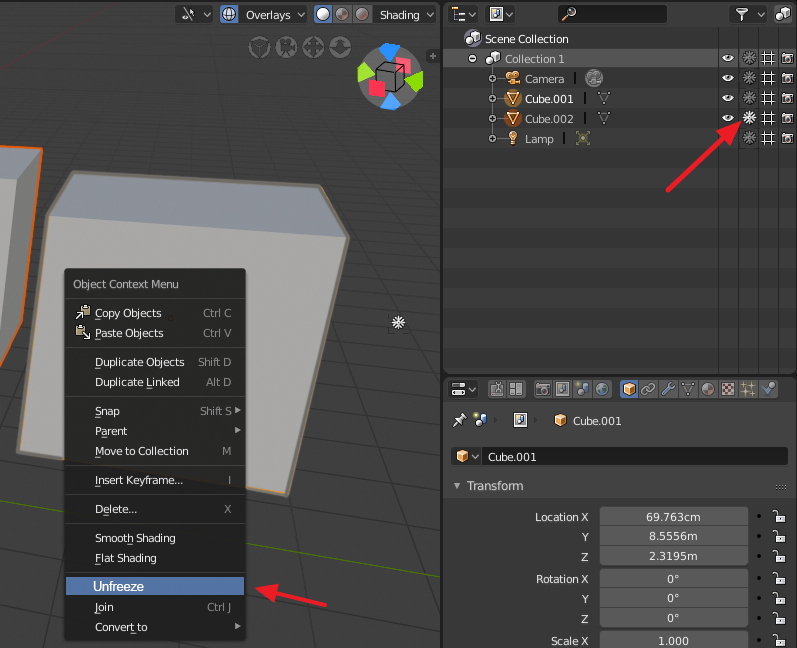Toggle visibility eye for Camera
The image size is (797, 648).
tap(728, 78)
